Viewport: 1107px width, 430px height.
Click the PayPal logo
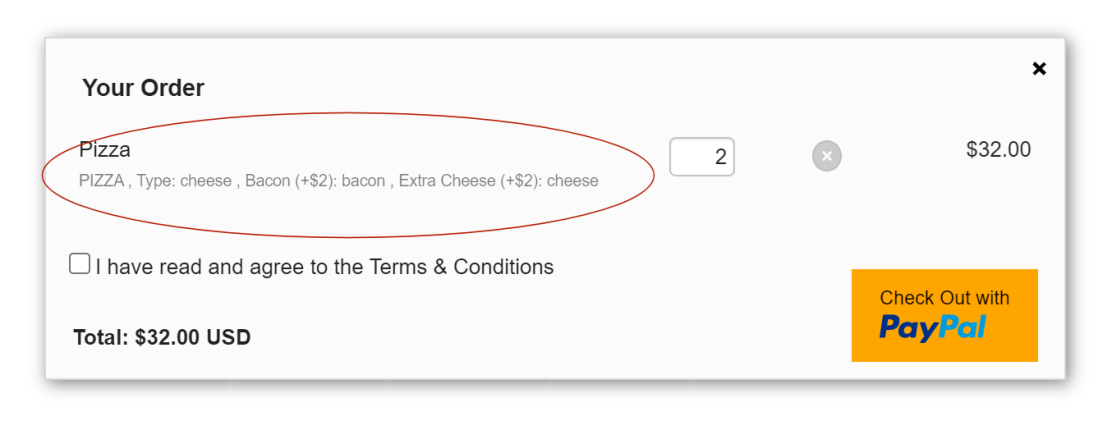[933, 328]
